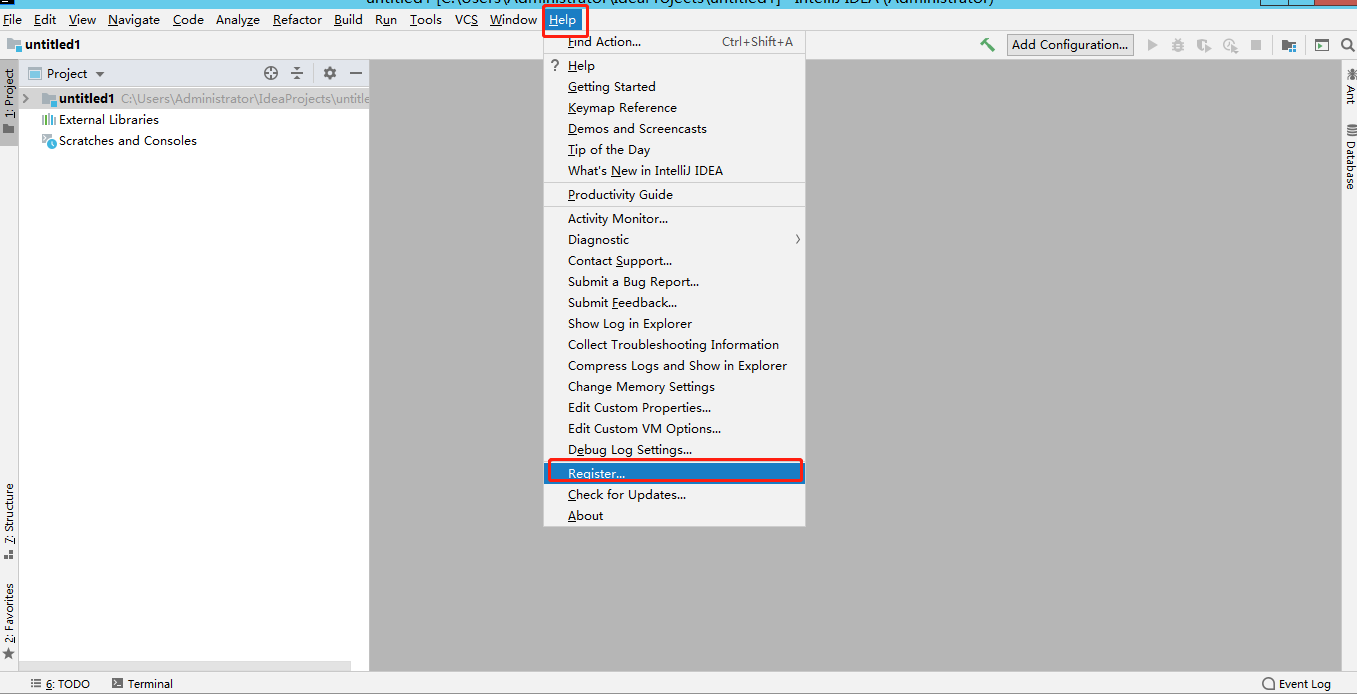Hide the Project panel with minus icon
Viewport: 1357px width, 694px height.
[355, 73]
